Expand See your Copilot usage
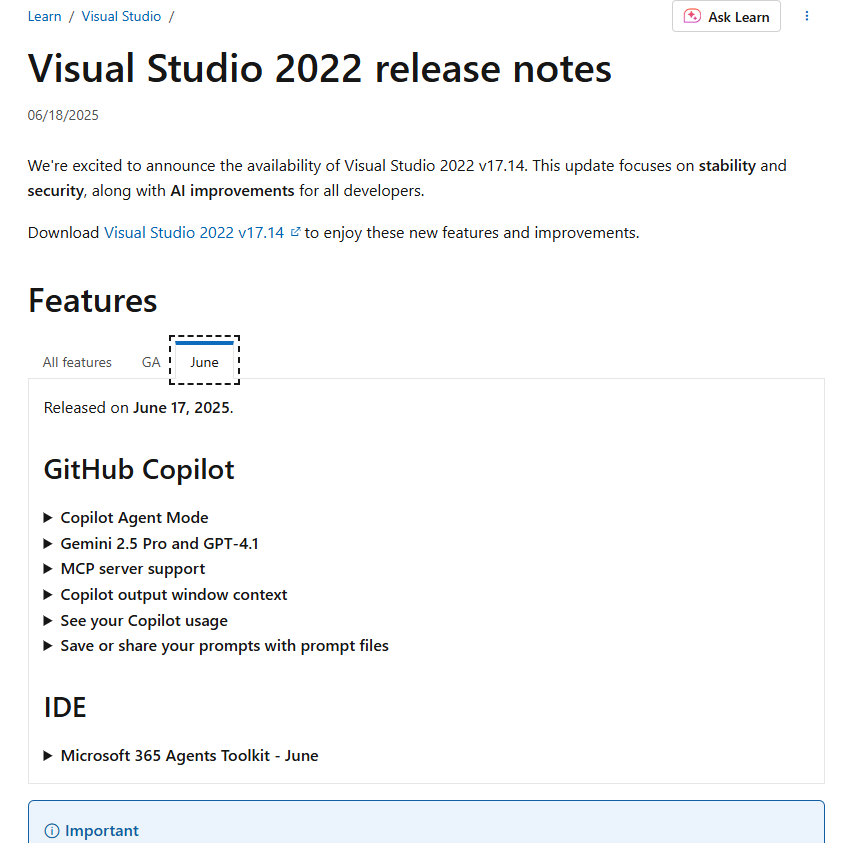Viewport: 841px width, 843px height. [x=135, y=620]
